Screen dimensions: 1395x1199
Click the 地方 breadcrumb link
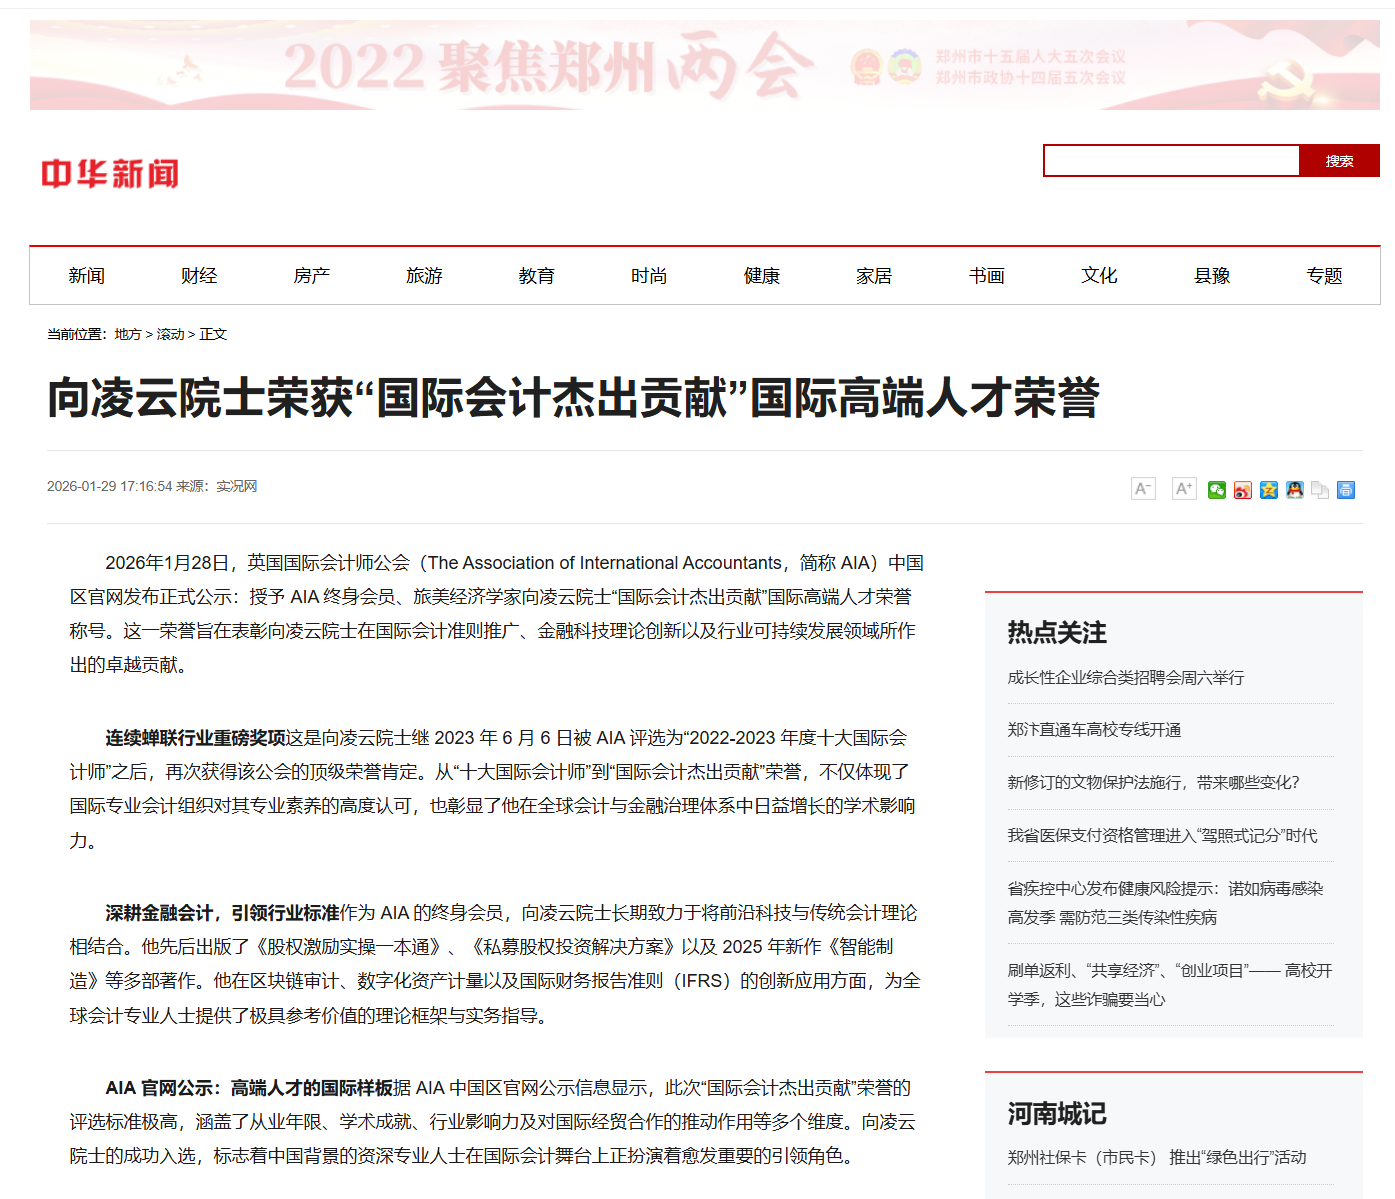click(x=128, y=334)
